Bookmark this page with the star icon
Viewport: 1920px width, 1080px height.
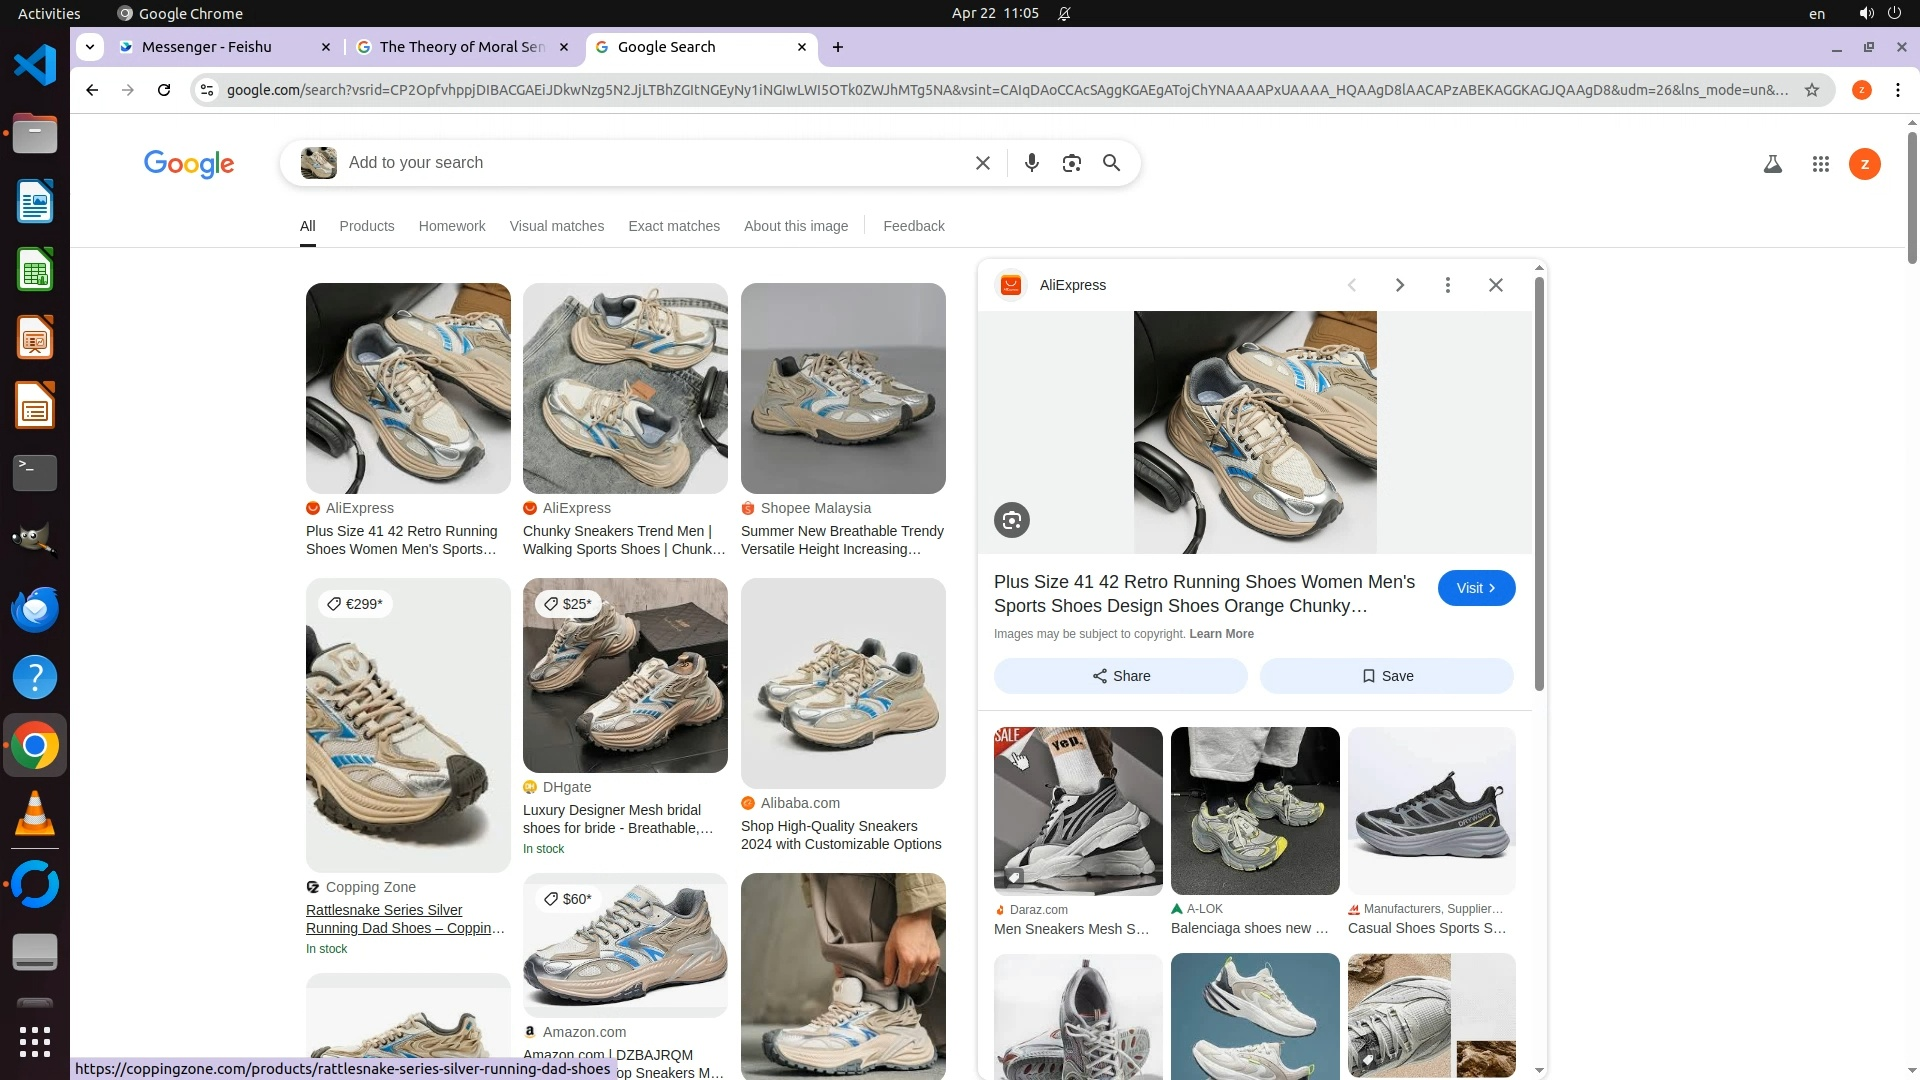tap(1811, 90)
